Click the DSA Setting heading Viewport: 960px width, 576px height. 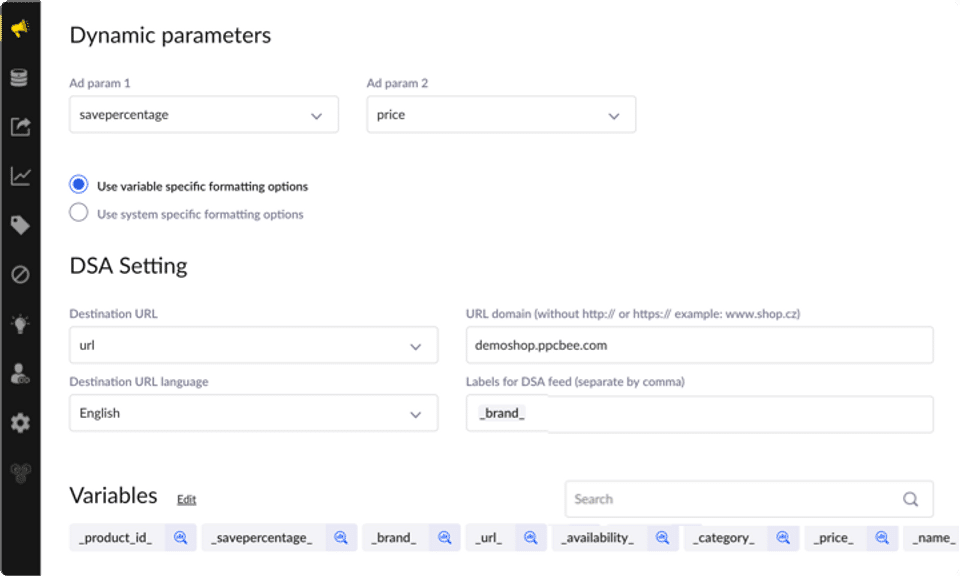(x=129, y=266)
